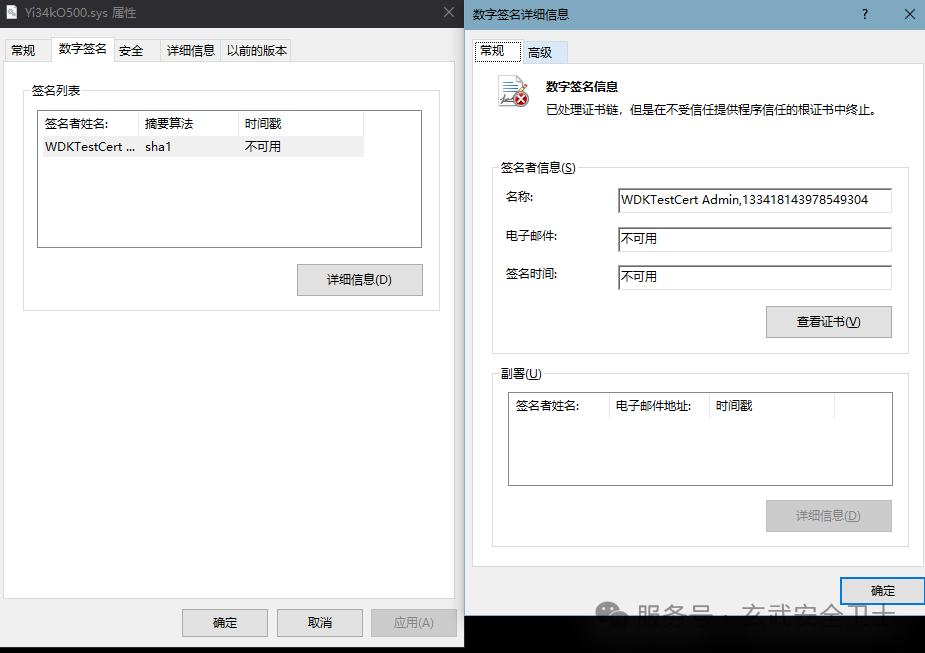
Task: Open the 以前的版本 tab
Action: [x=255, y=50]
